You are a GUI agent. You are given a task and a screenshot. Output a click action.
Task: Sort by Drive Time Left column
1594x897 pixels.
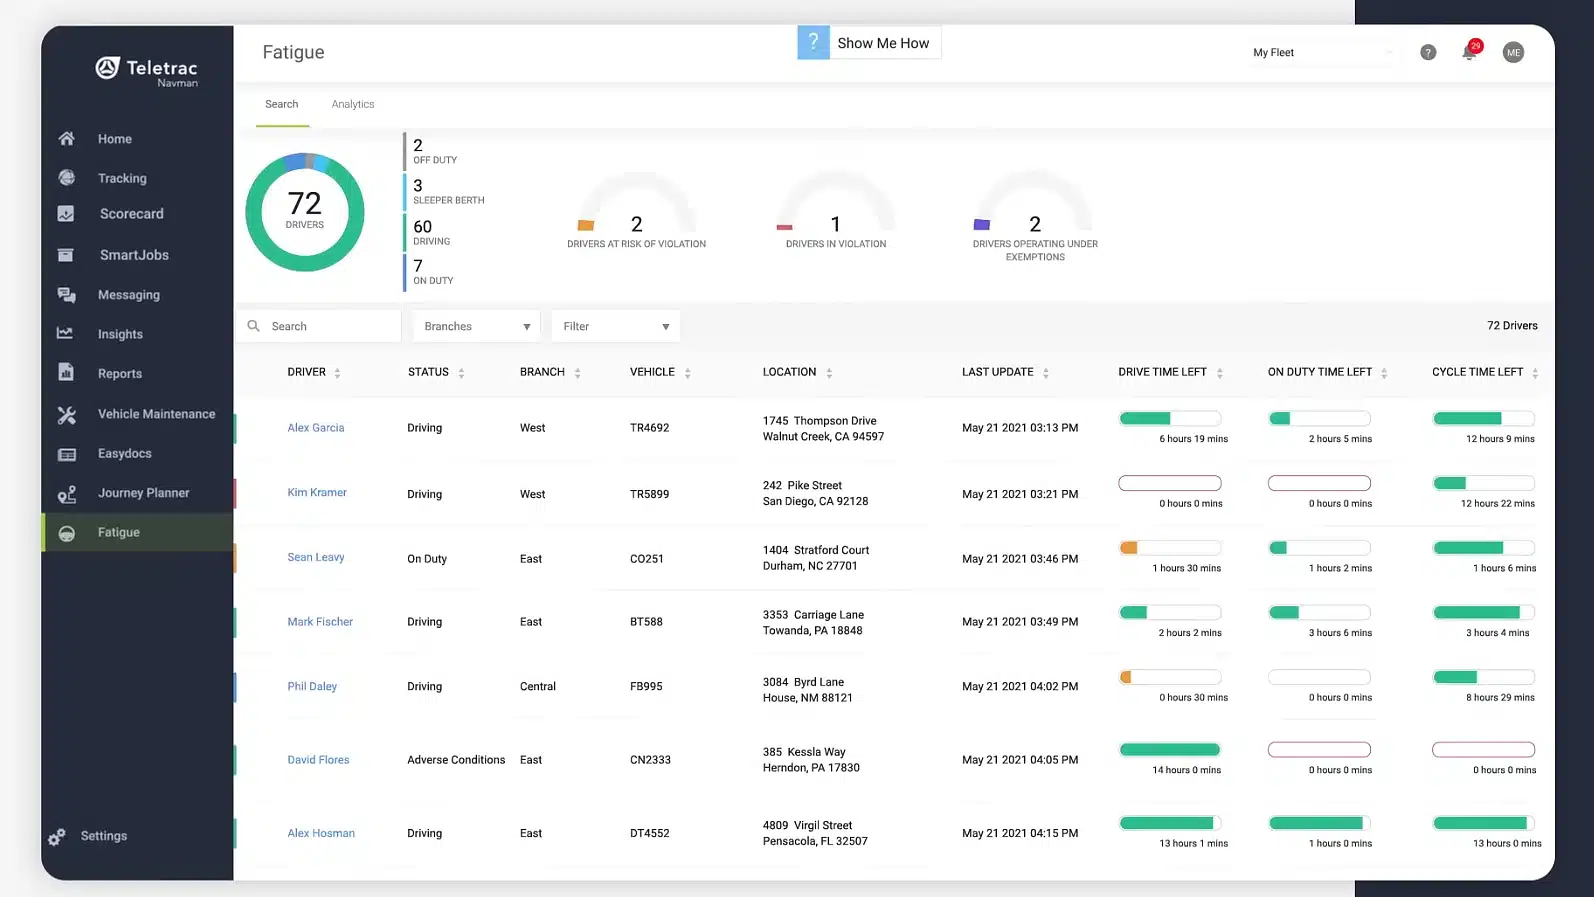(x=1219, y=373)
